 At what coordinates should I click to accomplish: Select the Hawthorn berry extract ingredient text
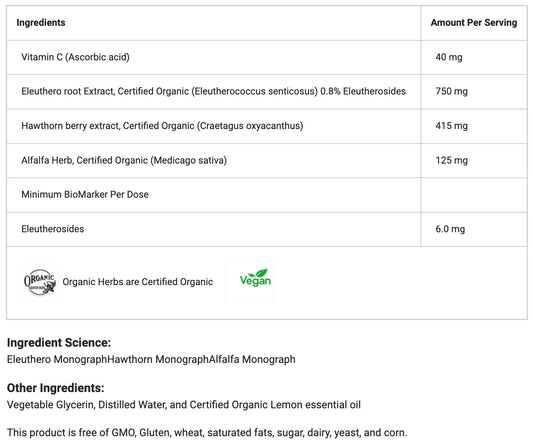click(x=162, y=126)
